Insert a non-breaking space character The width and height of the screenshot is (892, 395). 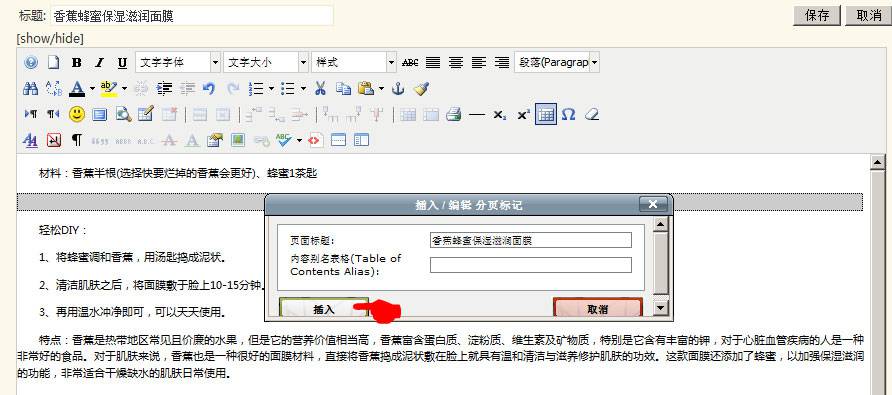53,140
